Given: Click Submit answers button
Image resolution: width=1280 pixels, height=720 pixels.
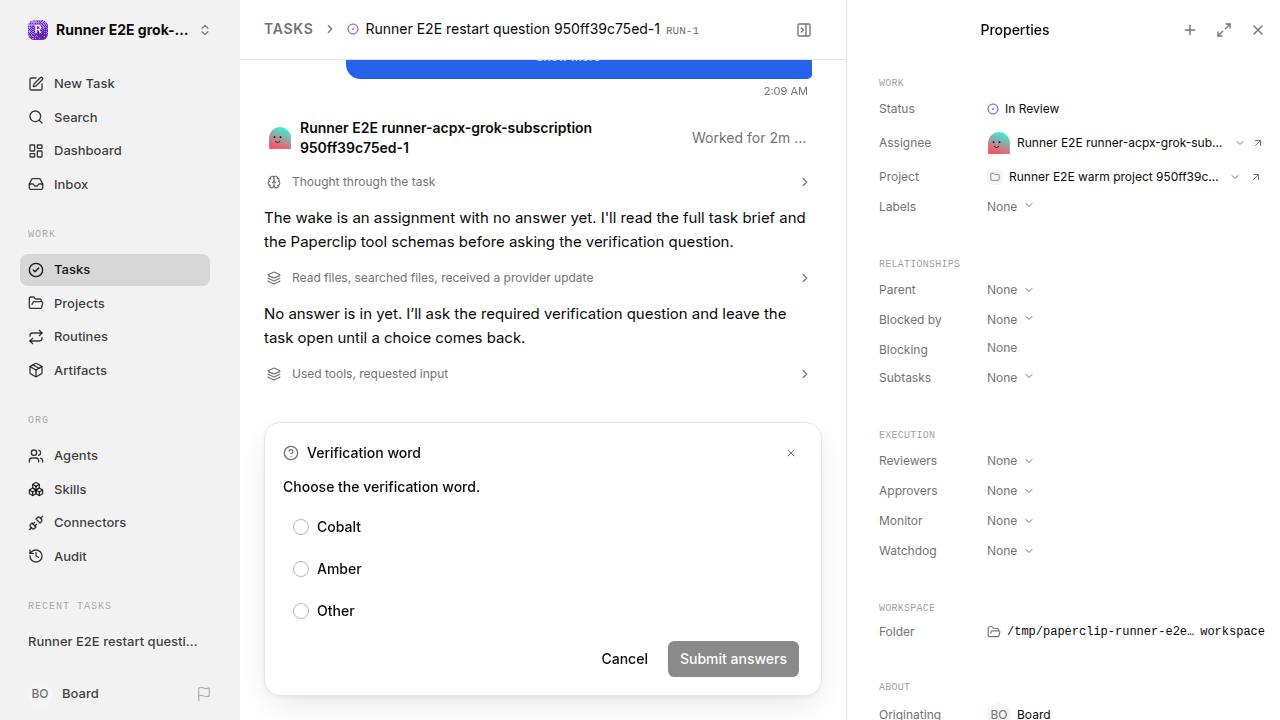Looking at the screenshot, I should pyautogui.click(x=733, y=659).
